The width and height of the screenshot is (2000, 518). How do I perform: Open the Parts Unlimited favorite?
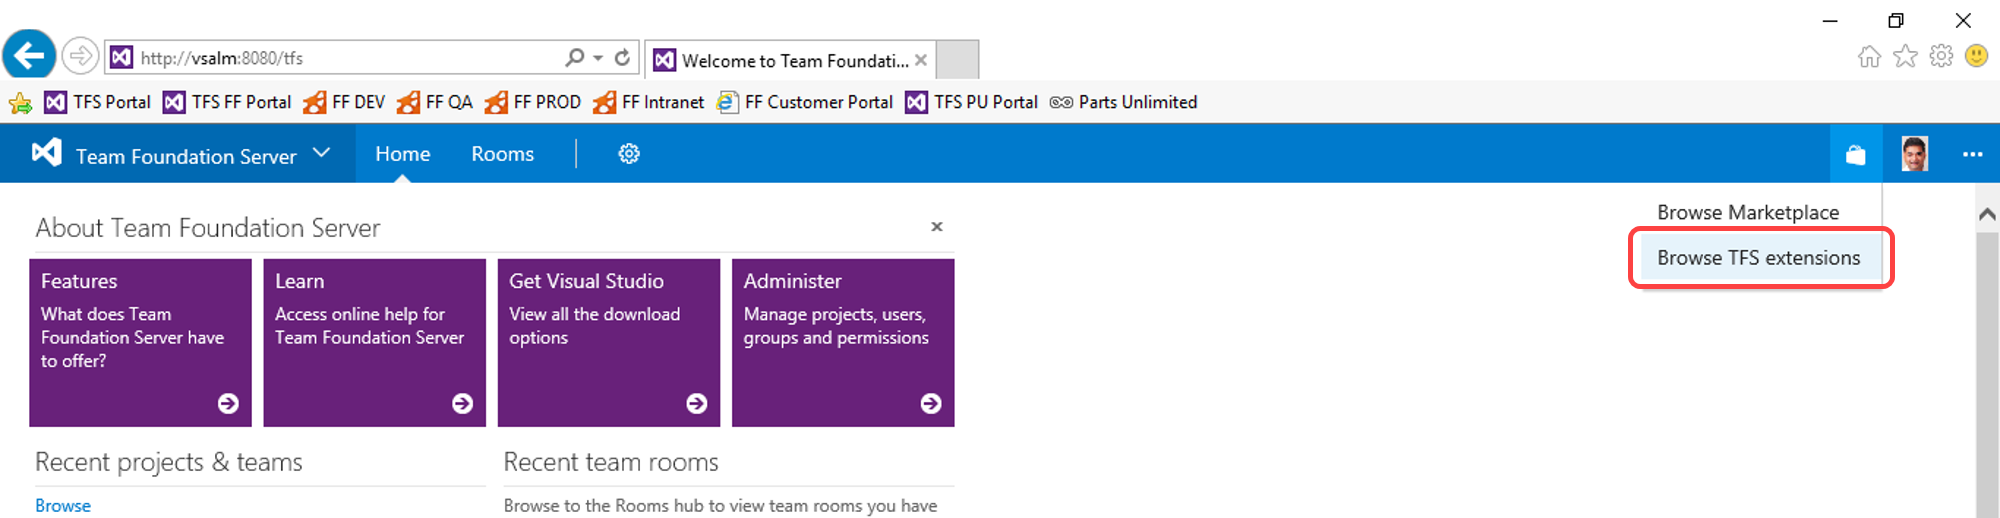pos(1124,102)
